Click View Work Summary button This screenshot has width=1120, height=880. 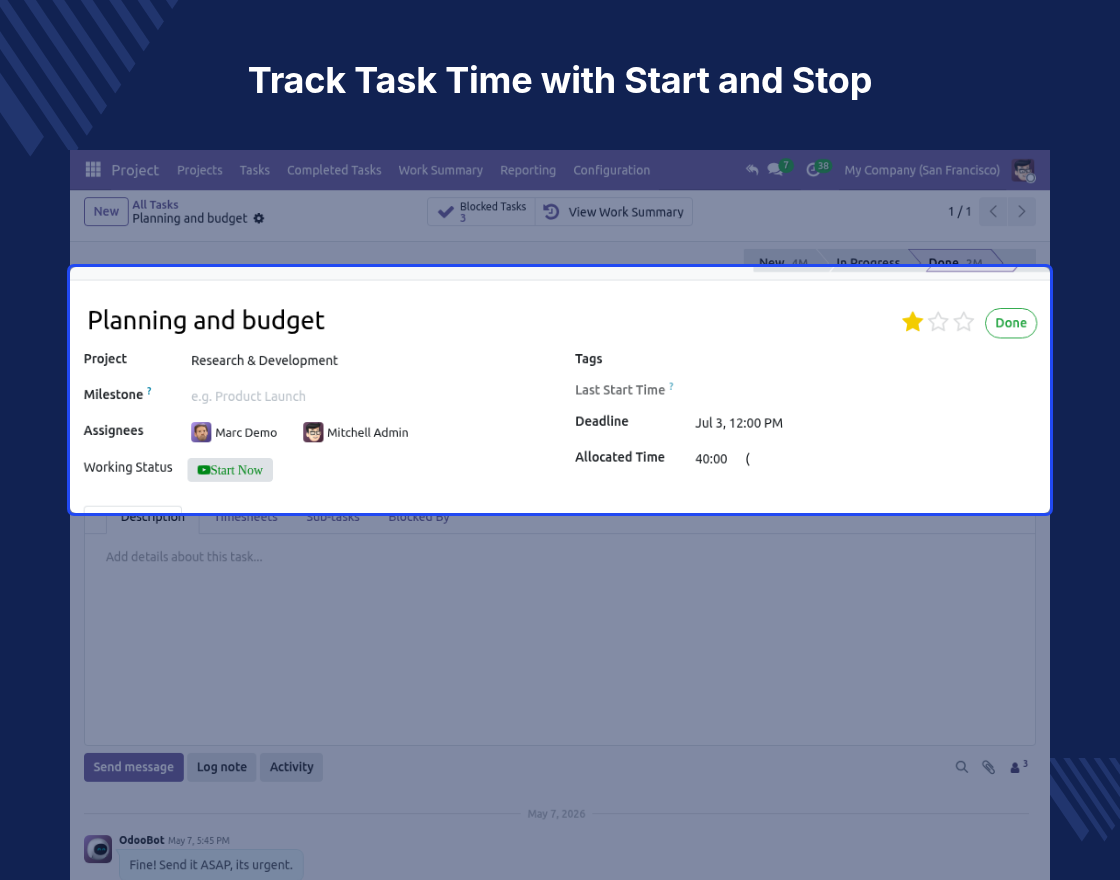click(x=614, y=211)
